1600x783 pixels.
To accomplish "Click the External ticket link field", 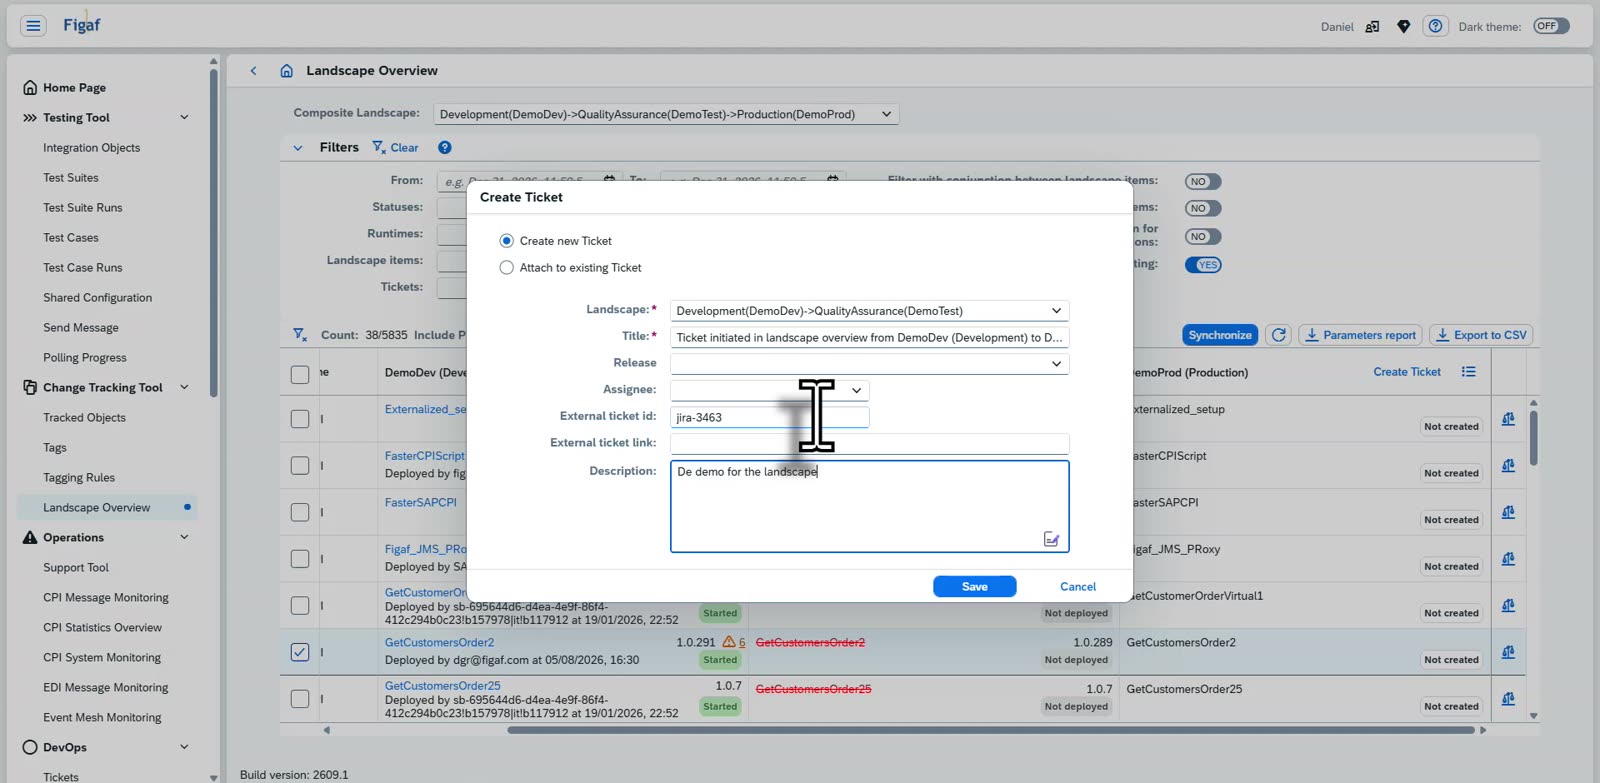I will [x=869, y=444].
